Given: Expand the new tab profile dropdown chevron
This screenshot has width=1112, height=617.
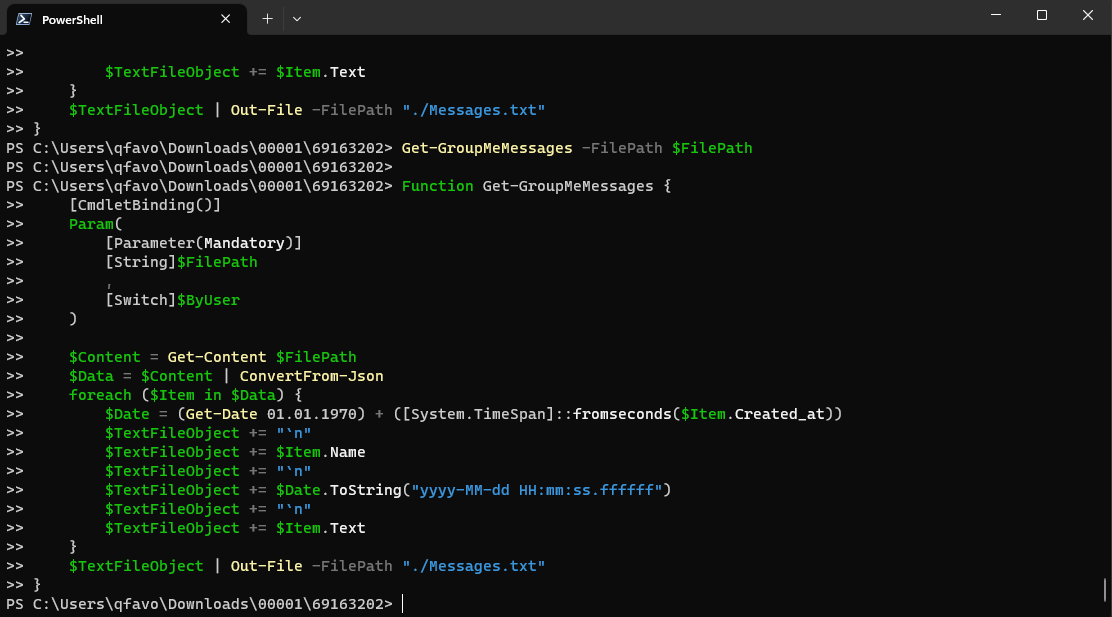Looking at the screenshot, I should pos(297,19).
